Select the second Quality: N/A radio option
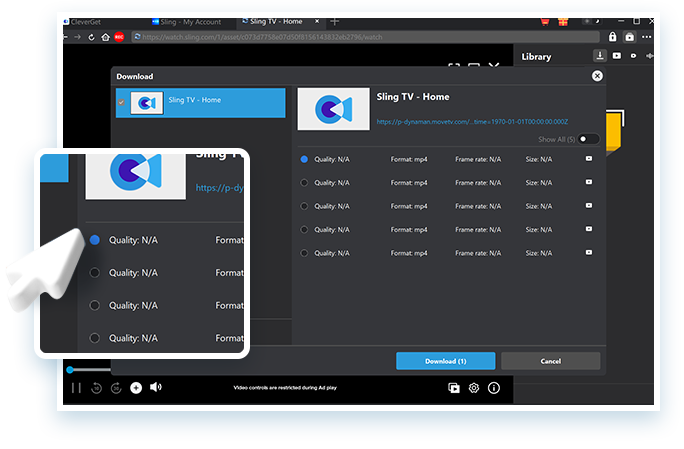Viewport: 684px width, 449px height. click(304, 183)
